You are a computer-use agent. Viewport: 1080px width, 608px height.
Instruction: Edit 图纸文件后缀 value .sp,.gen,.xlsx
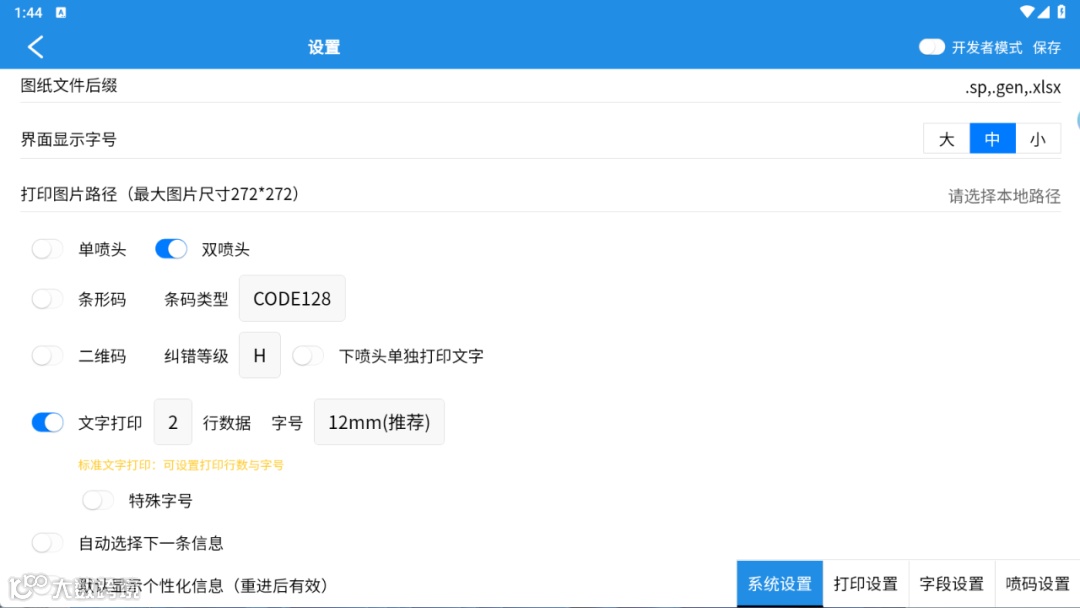pos(1012,87)
